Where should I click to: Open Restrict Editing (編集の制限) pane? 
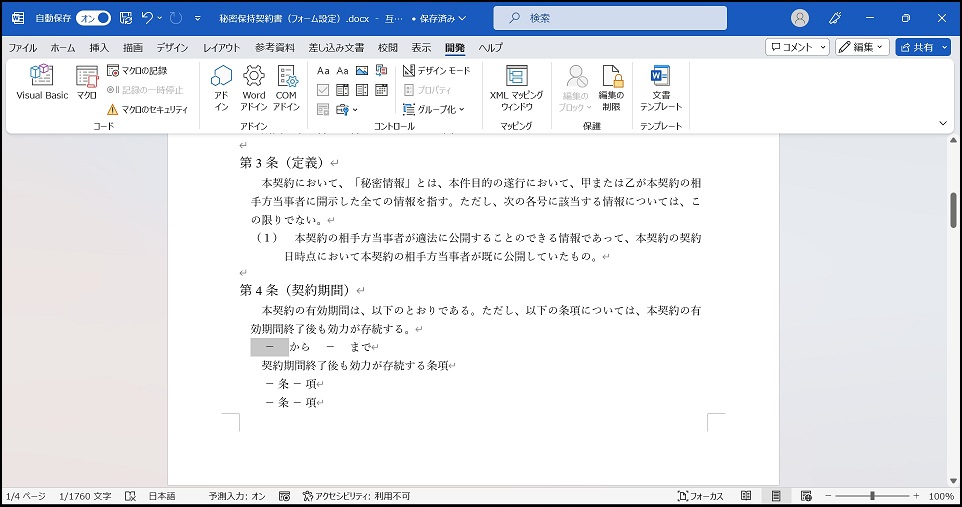coord(611,88)
